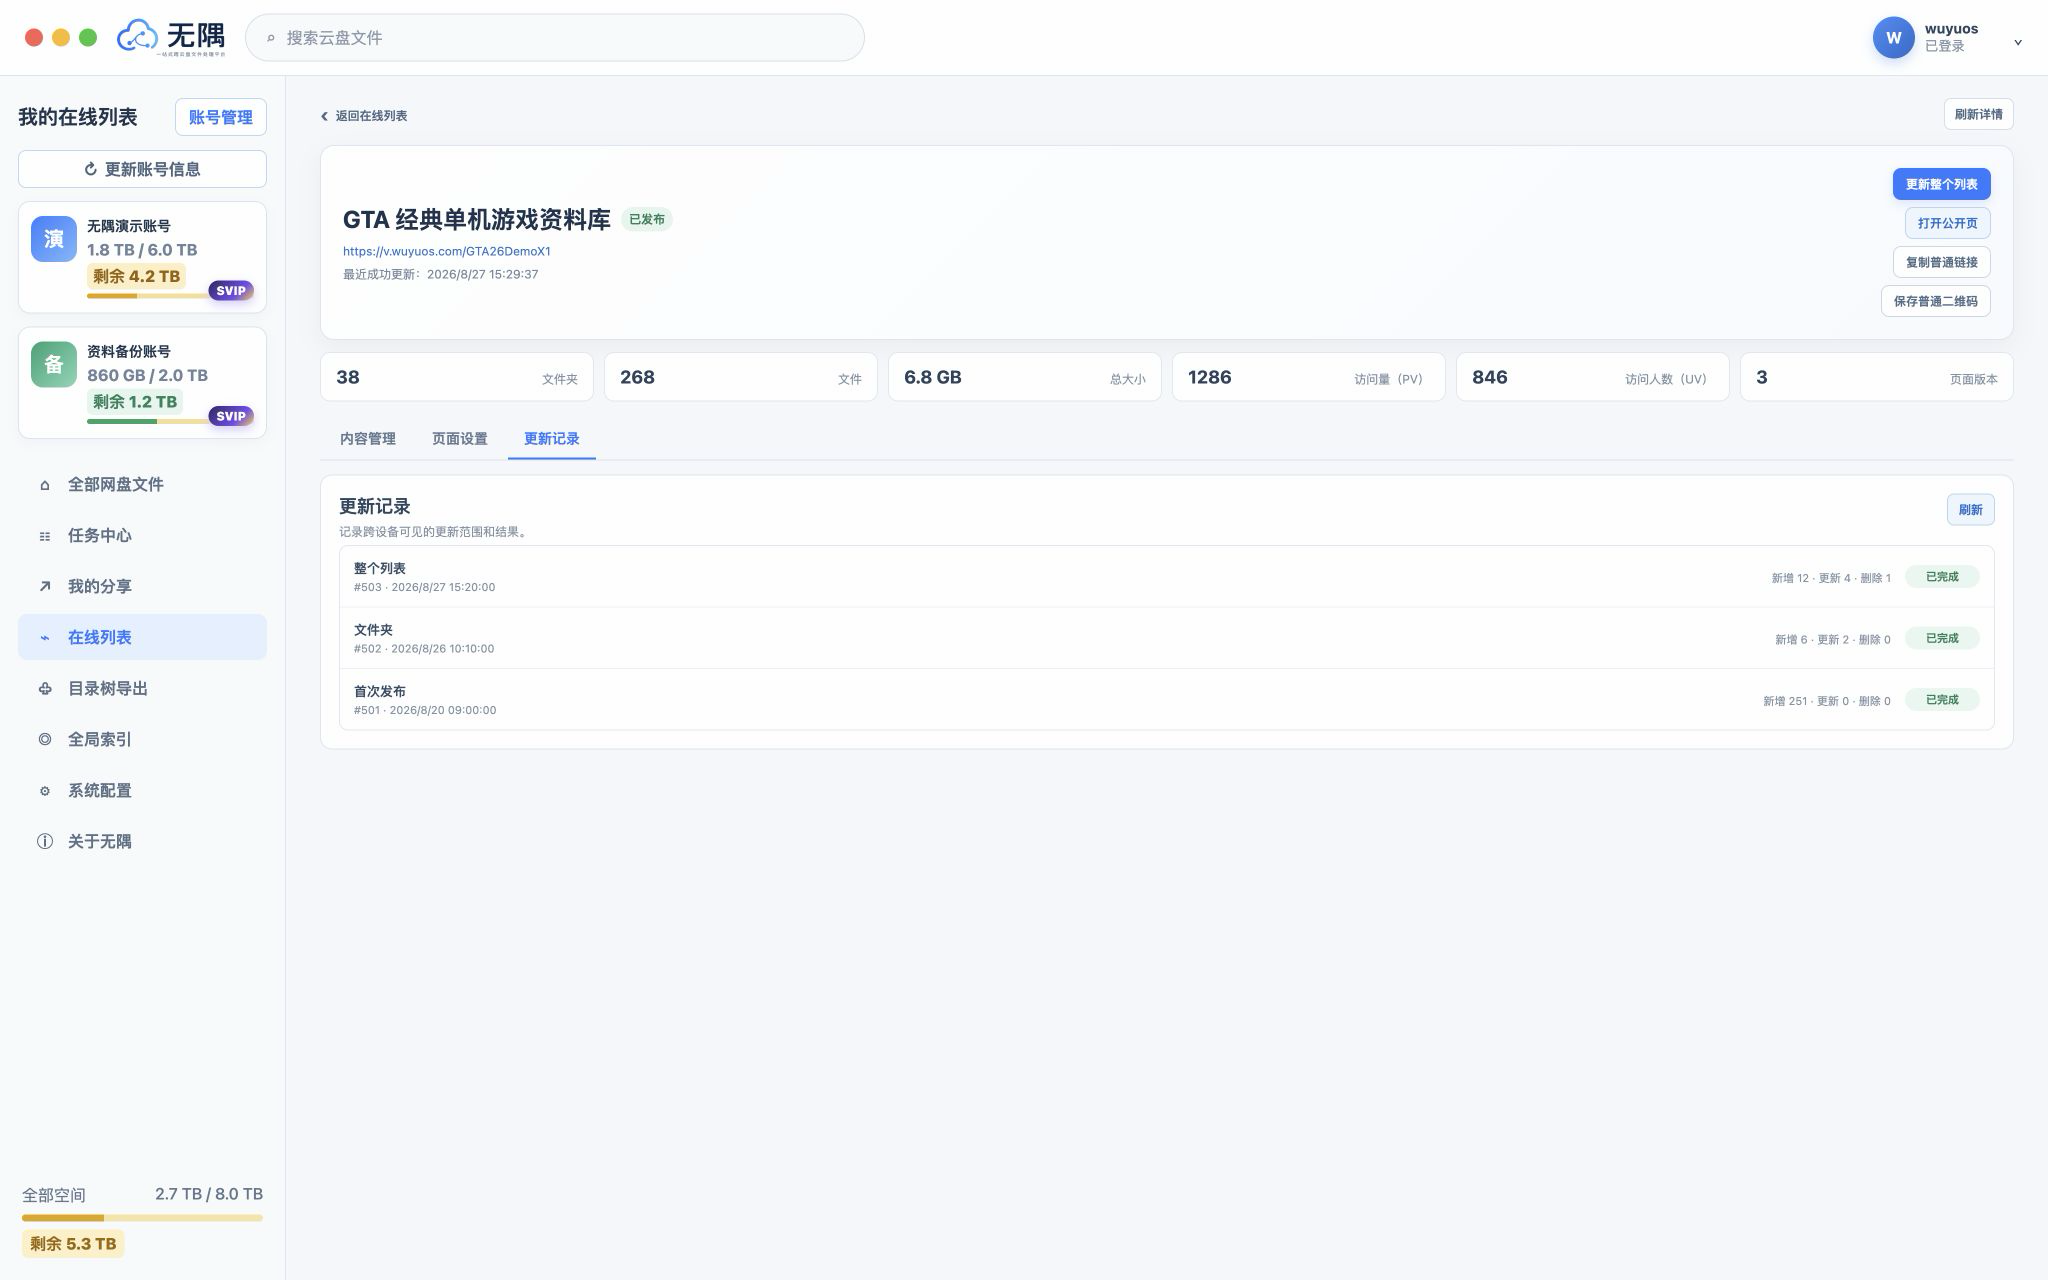Click the 已完成 badge on record #501
The height and width of the screenshot is (1280, 2048).
[1942, 700]
